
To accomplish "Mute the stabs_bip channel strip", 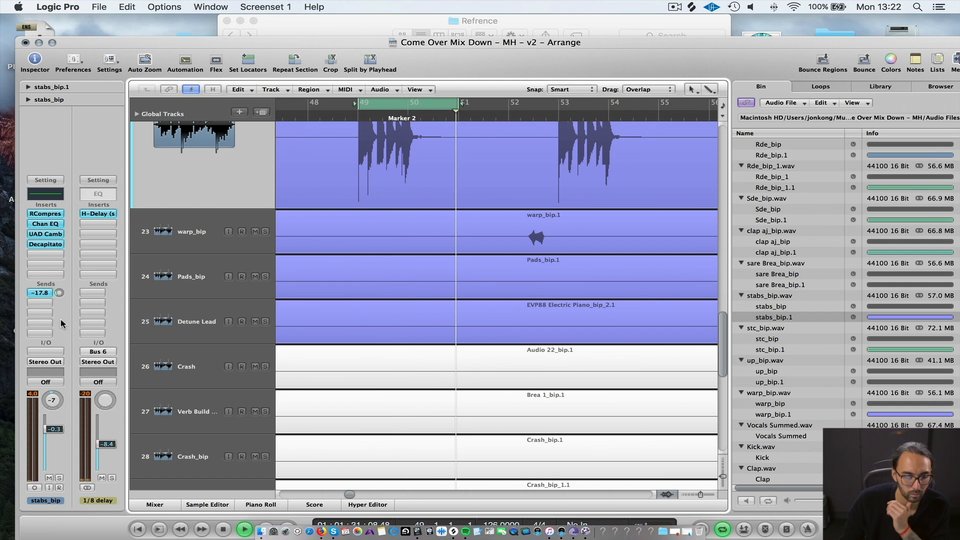I will click(x=49, y=478).
